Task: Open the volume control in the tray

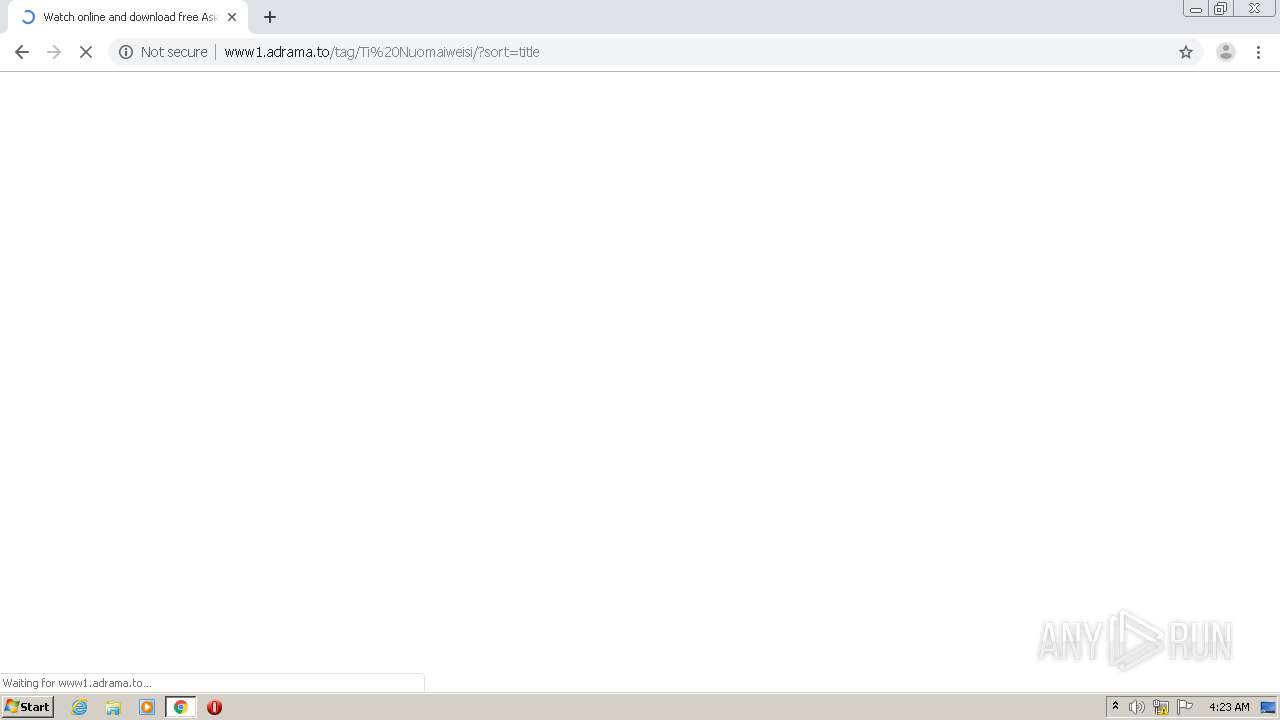Action: click(1137, 707)
